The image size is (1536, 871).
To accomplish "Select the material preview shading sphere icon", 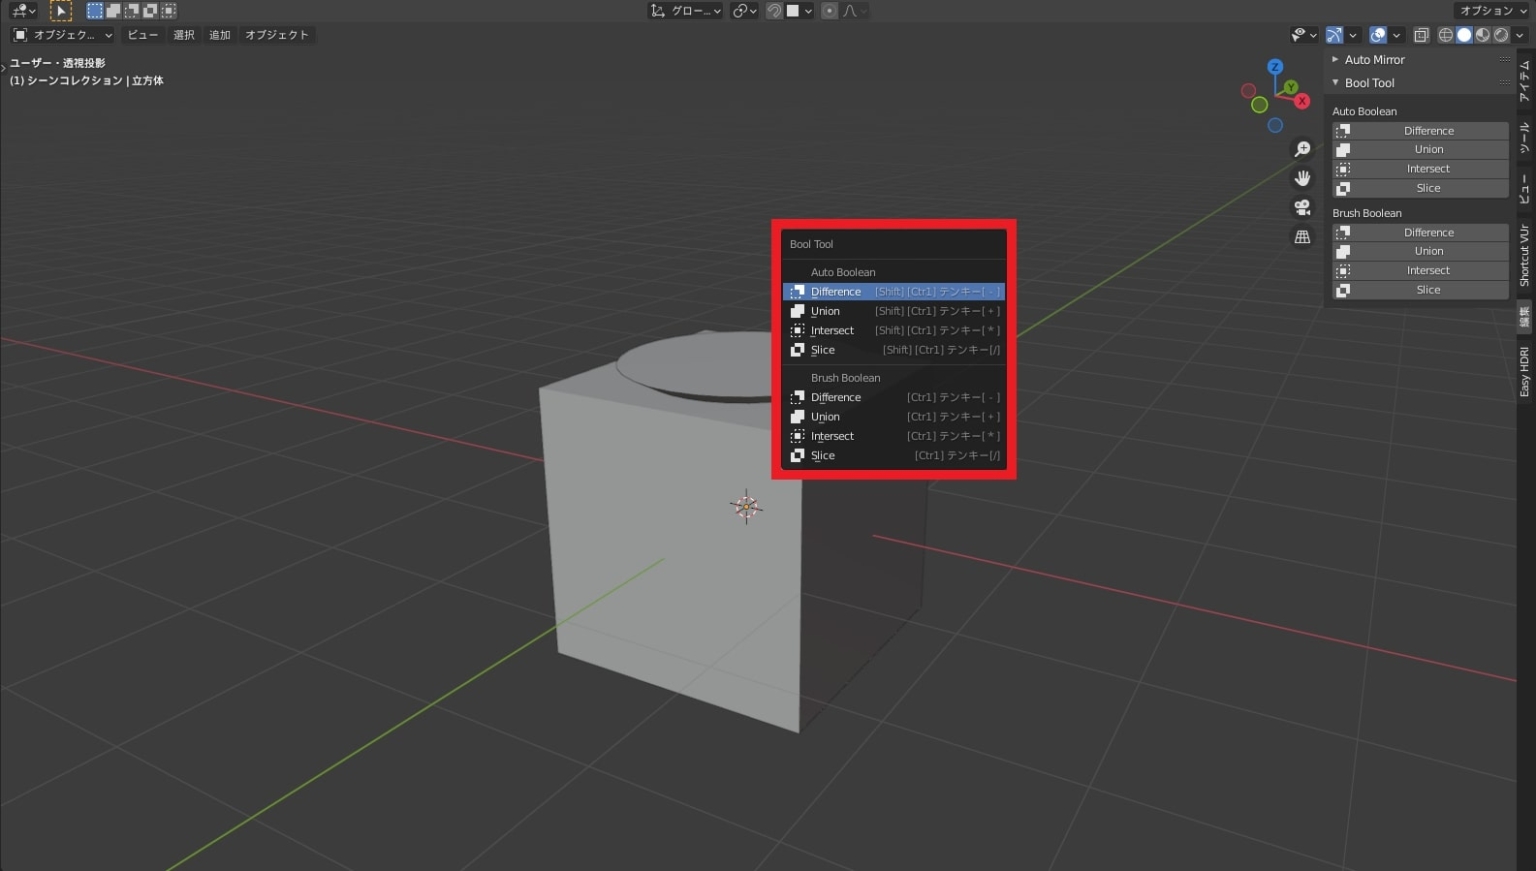I will coord(1481,35).
